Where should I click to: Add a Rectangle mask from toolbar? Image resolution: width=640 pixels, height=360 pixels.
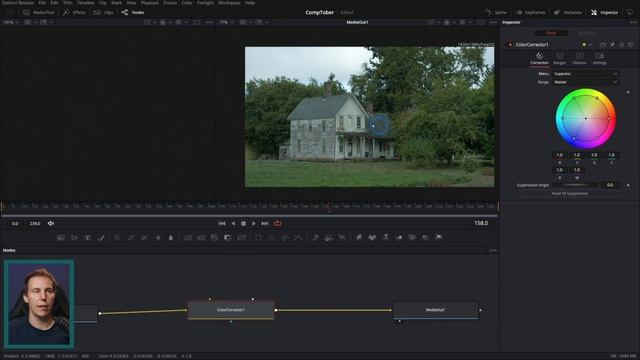coord(258,238)
